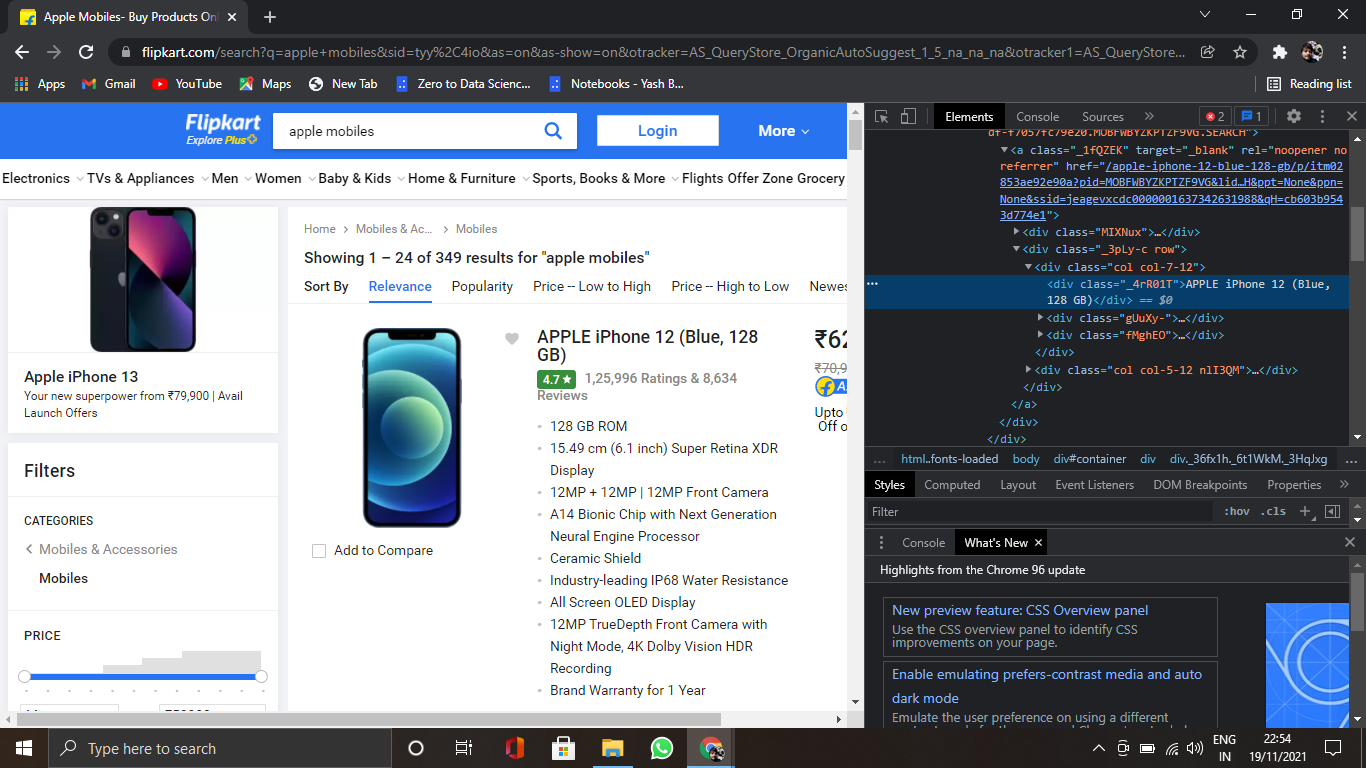Open WhatsApp from the taskbar
This screenshot has width=1366, height=768.
(x=662, y=748)
